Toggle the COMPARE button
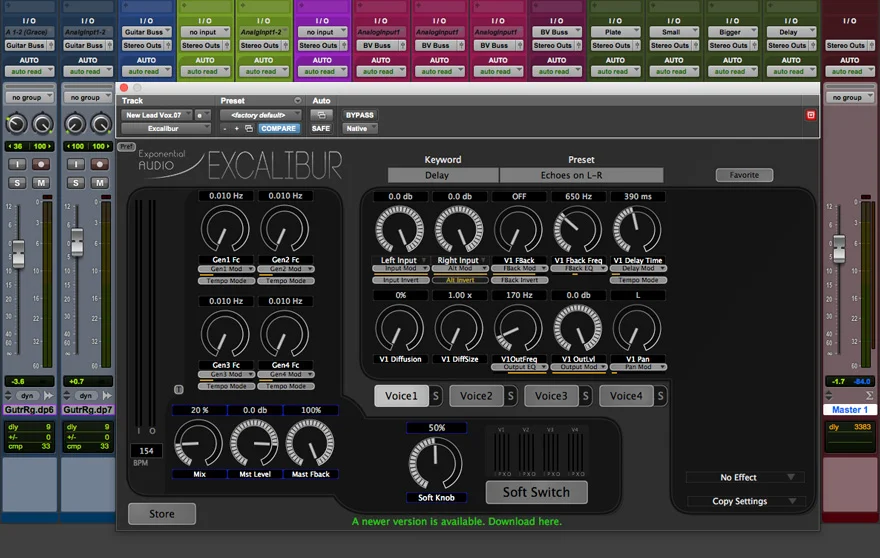The height and width of the screenshot is (558, 880). pyautogui.click(x=278, y=129)
